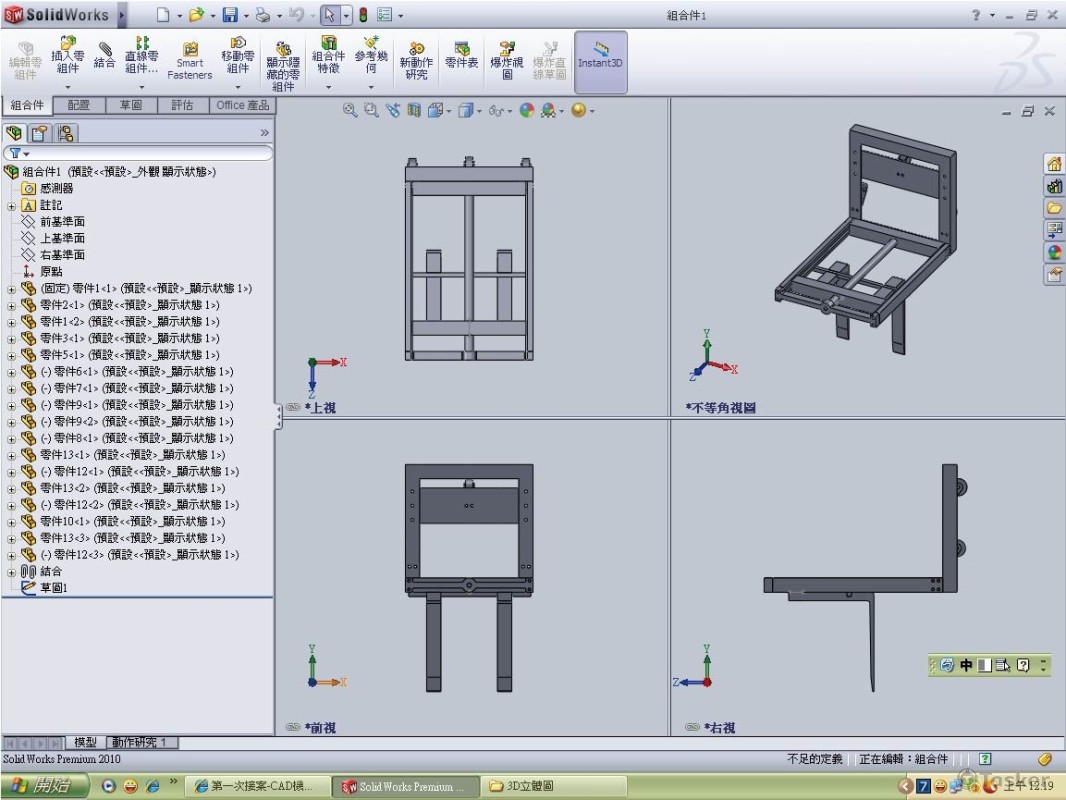Open the 爆炸視圖 exploded view tool
1066x800 pixels.
click(x=507, y=60)
